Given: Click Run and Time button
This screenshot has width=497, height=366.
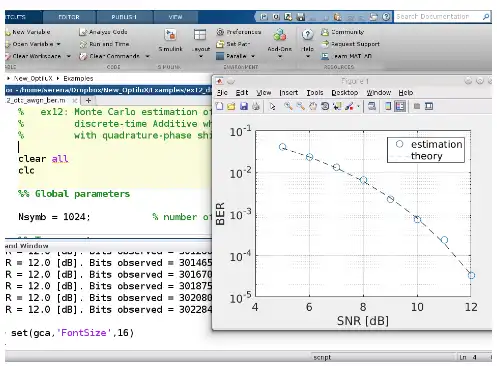Looking at the screenshot, I should pos(104,44).
